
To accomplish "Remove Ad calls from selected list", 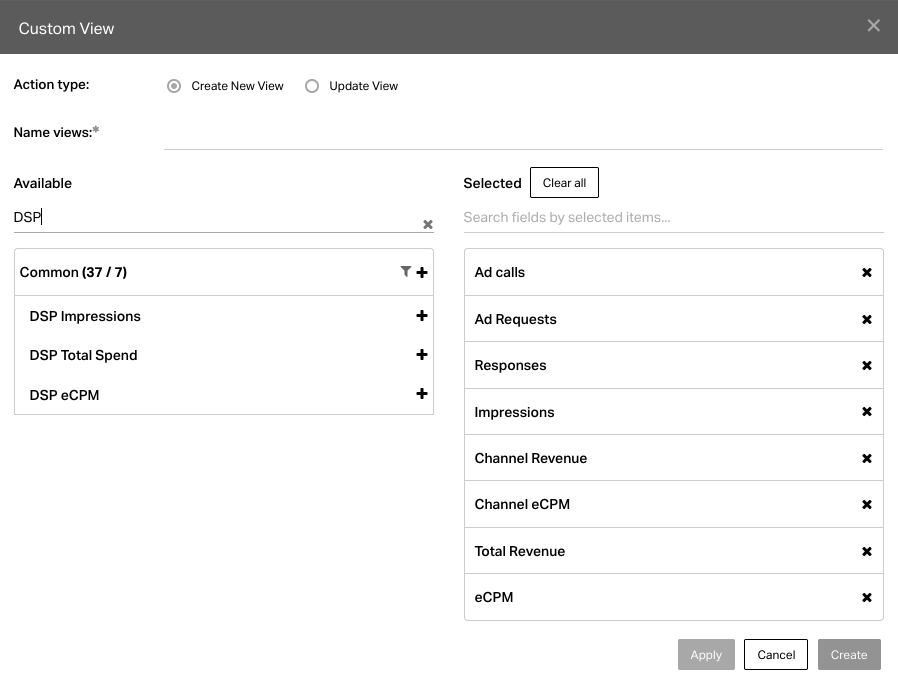I will click(x=867, y=272).
